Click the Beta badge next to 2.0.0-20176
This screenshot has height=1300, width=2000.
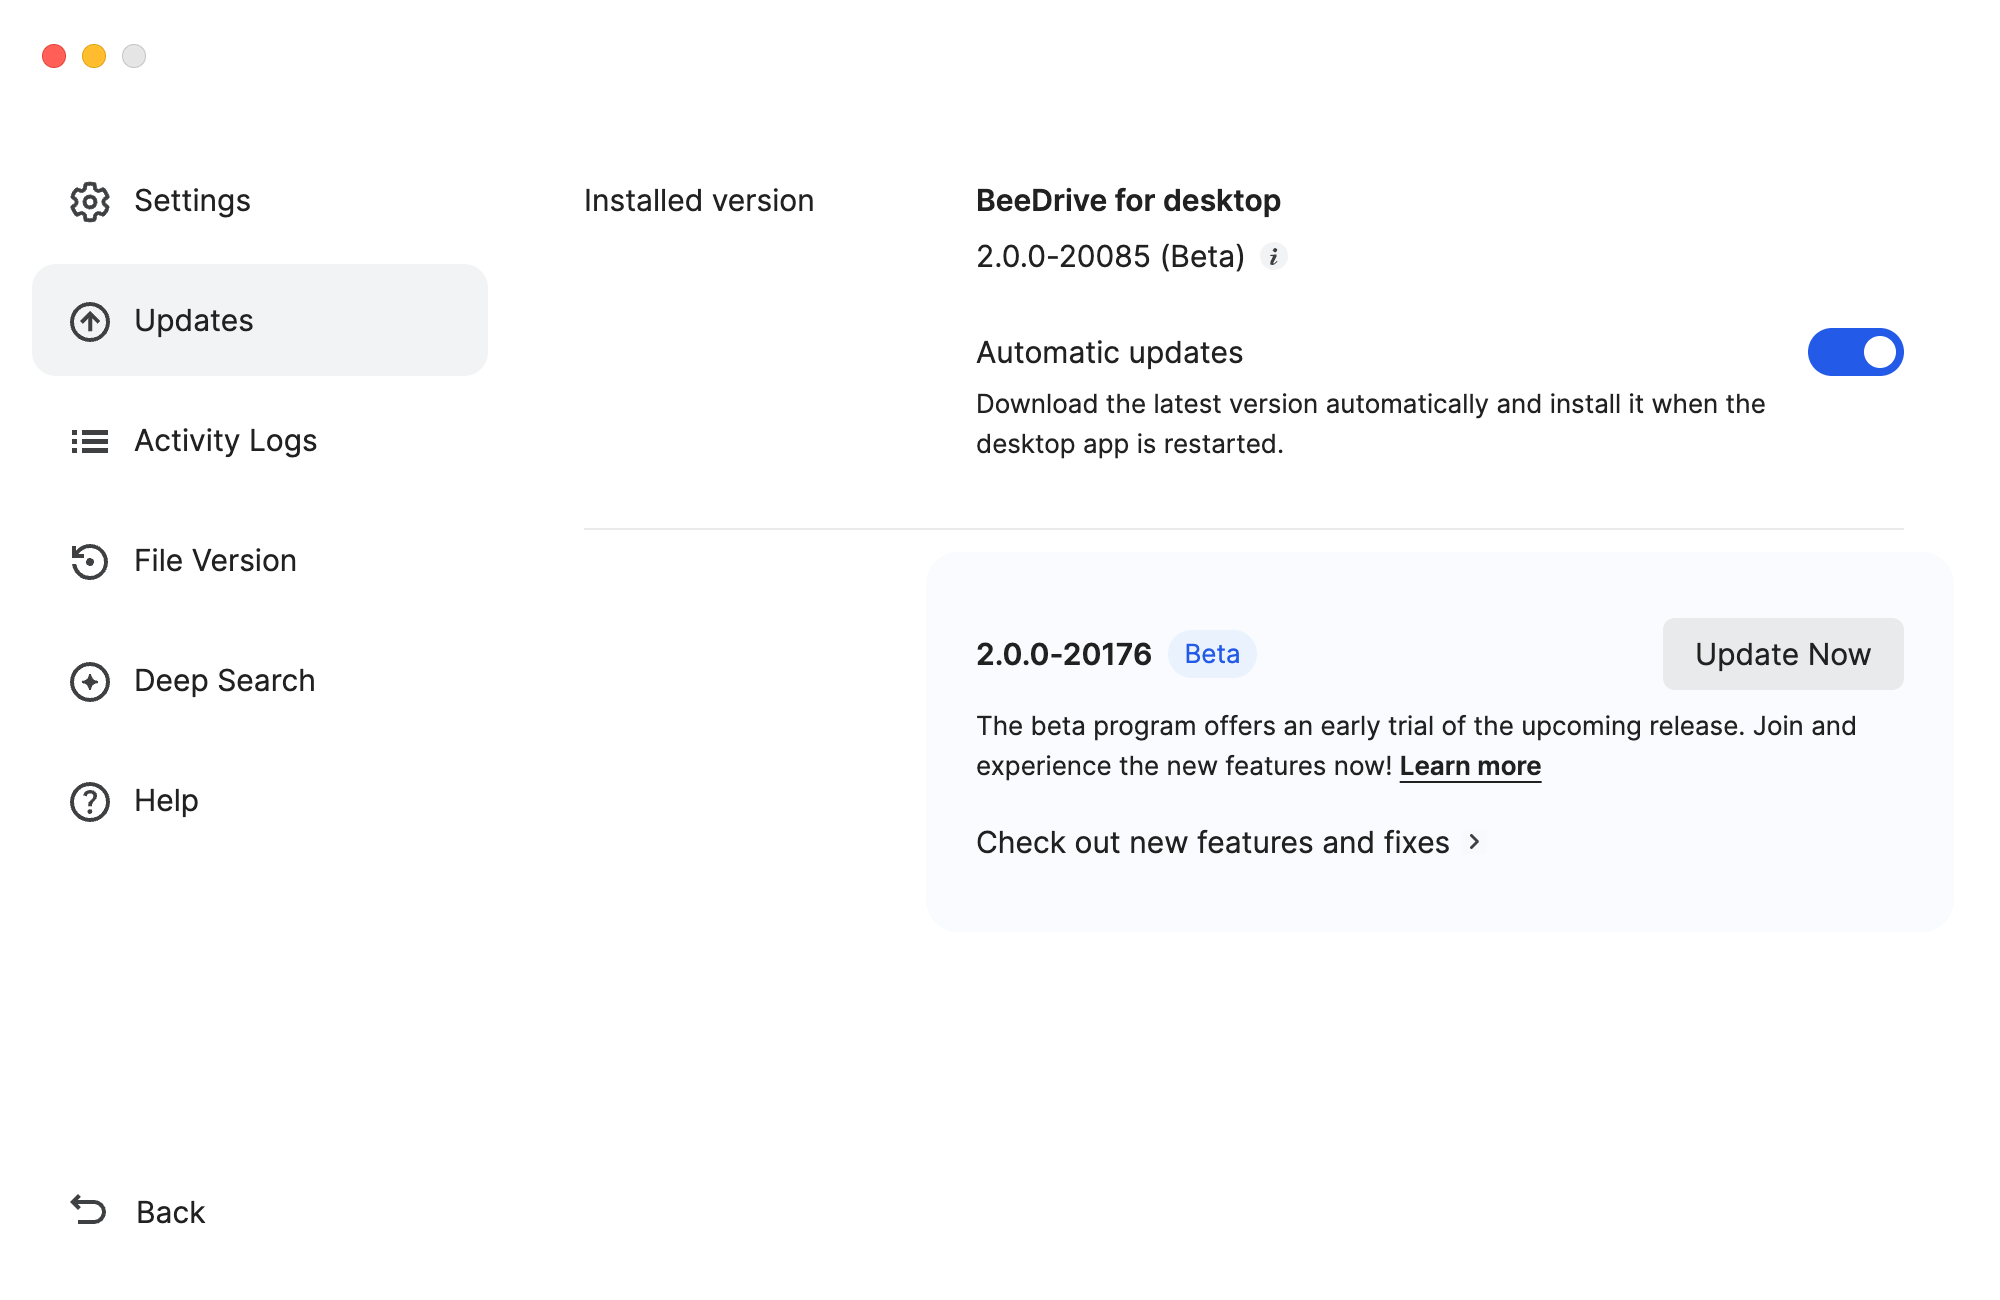(x=1212, y=653)
